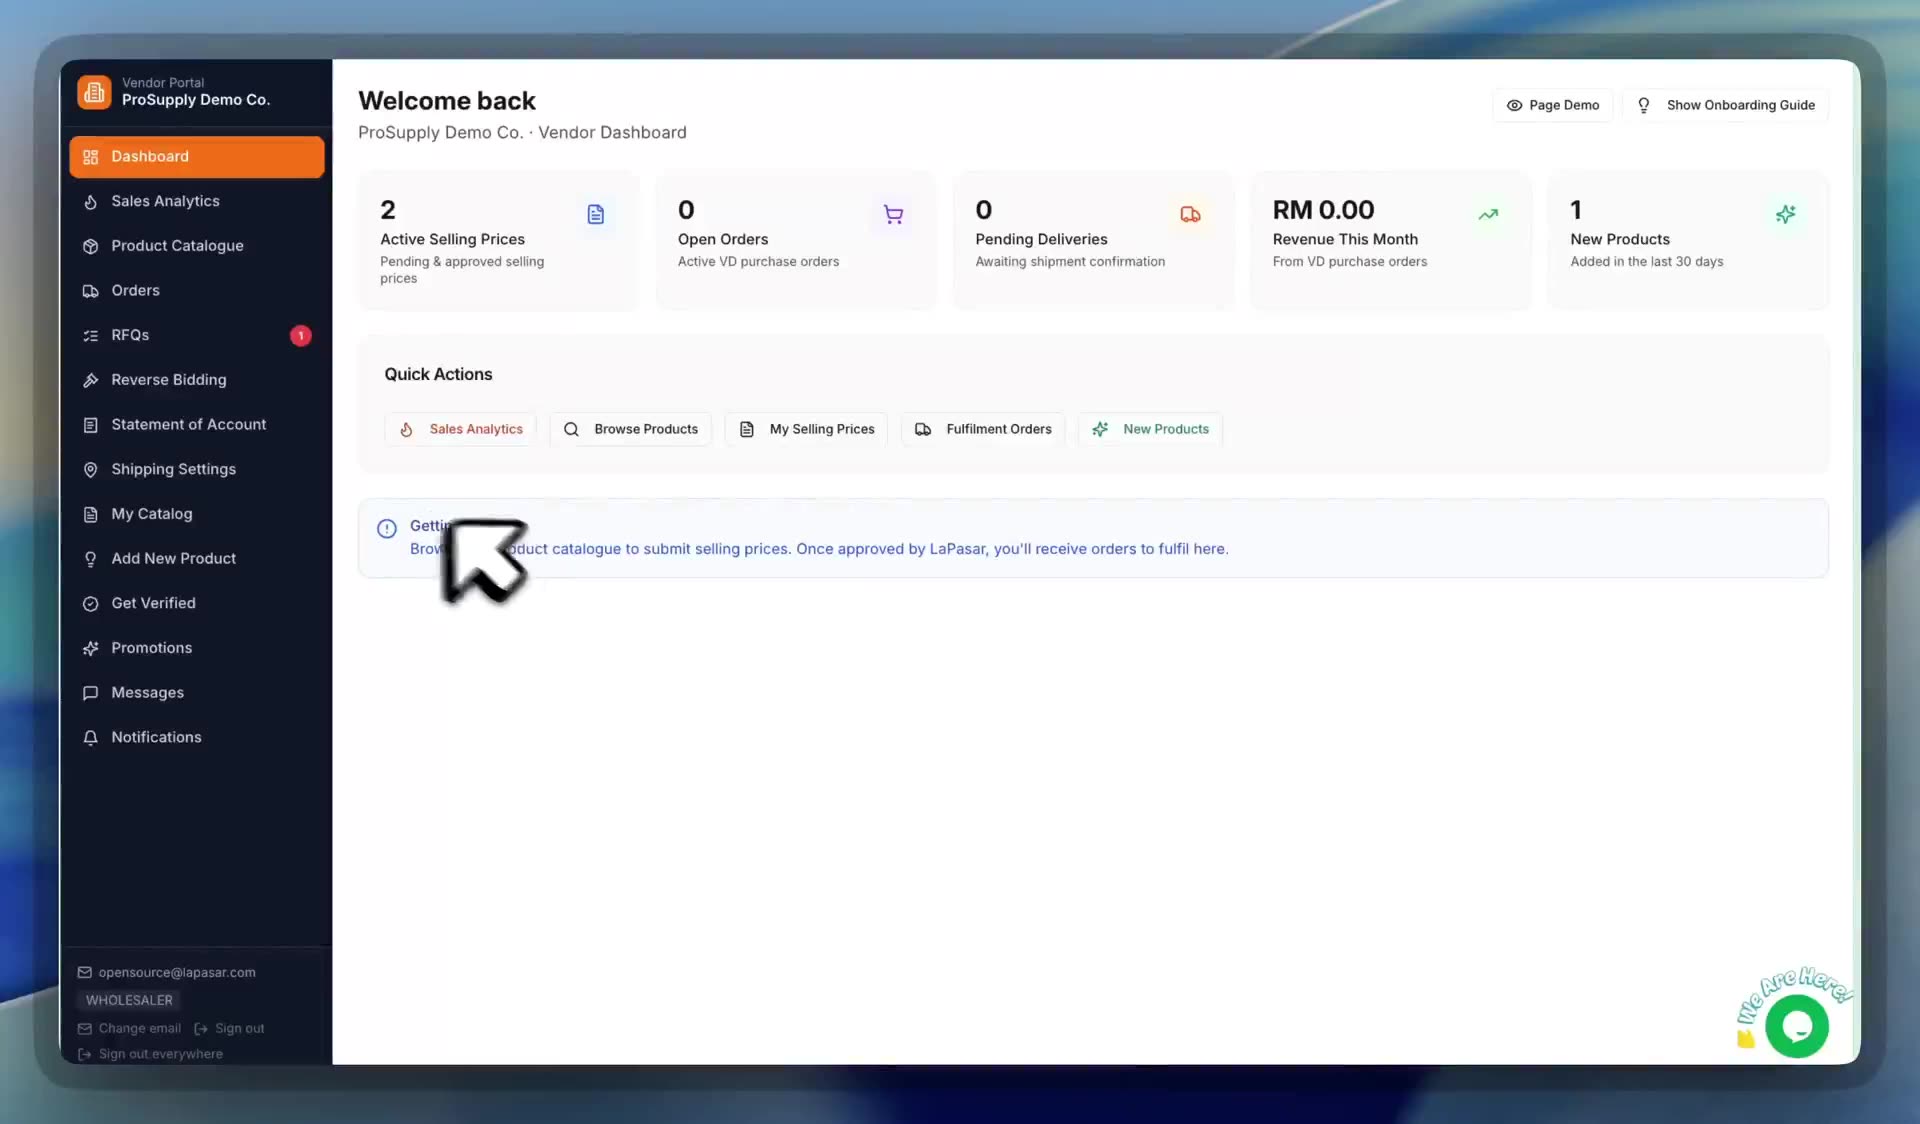Image resolution: width=1920 pixels, height=1124 pixels.
Task: Click the Add New Product bulb icon
Action: [90, 559]
